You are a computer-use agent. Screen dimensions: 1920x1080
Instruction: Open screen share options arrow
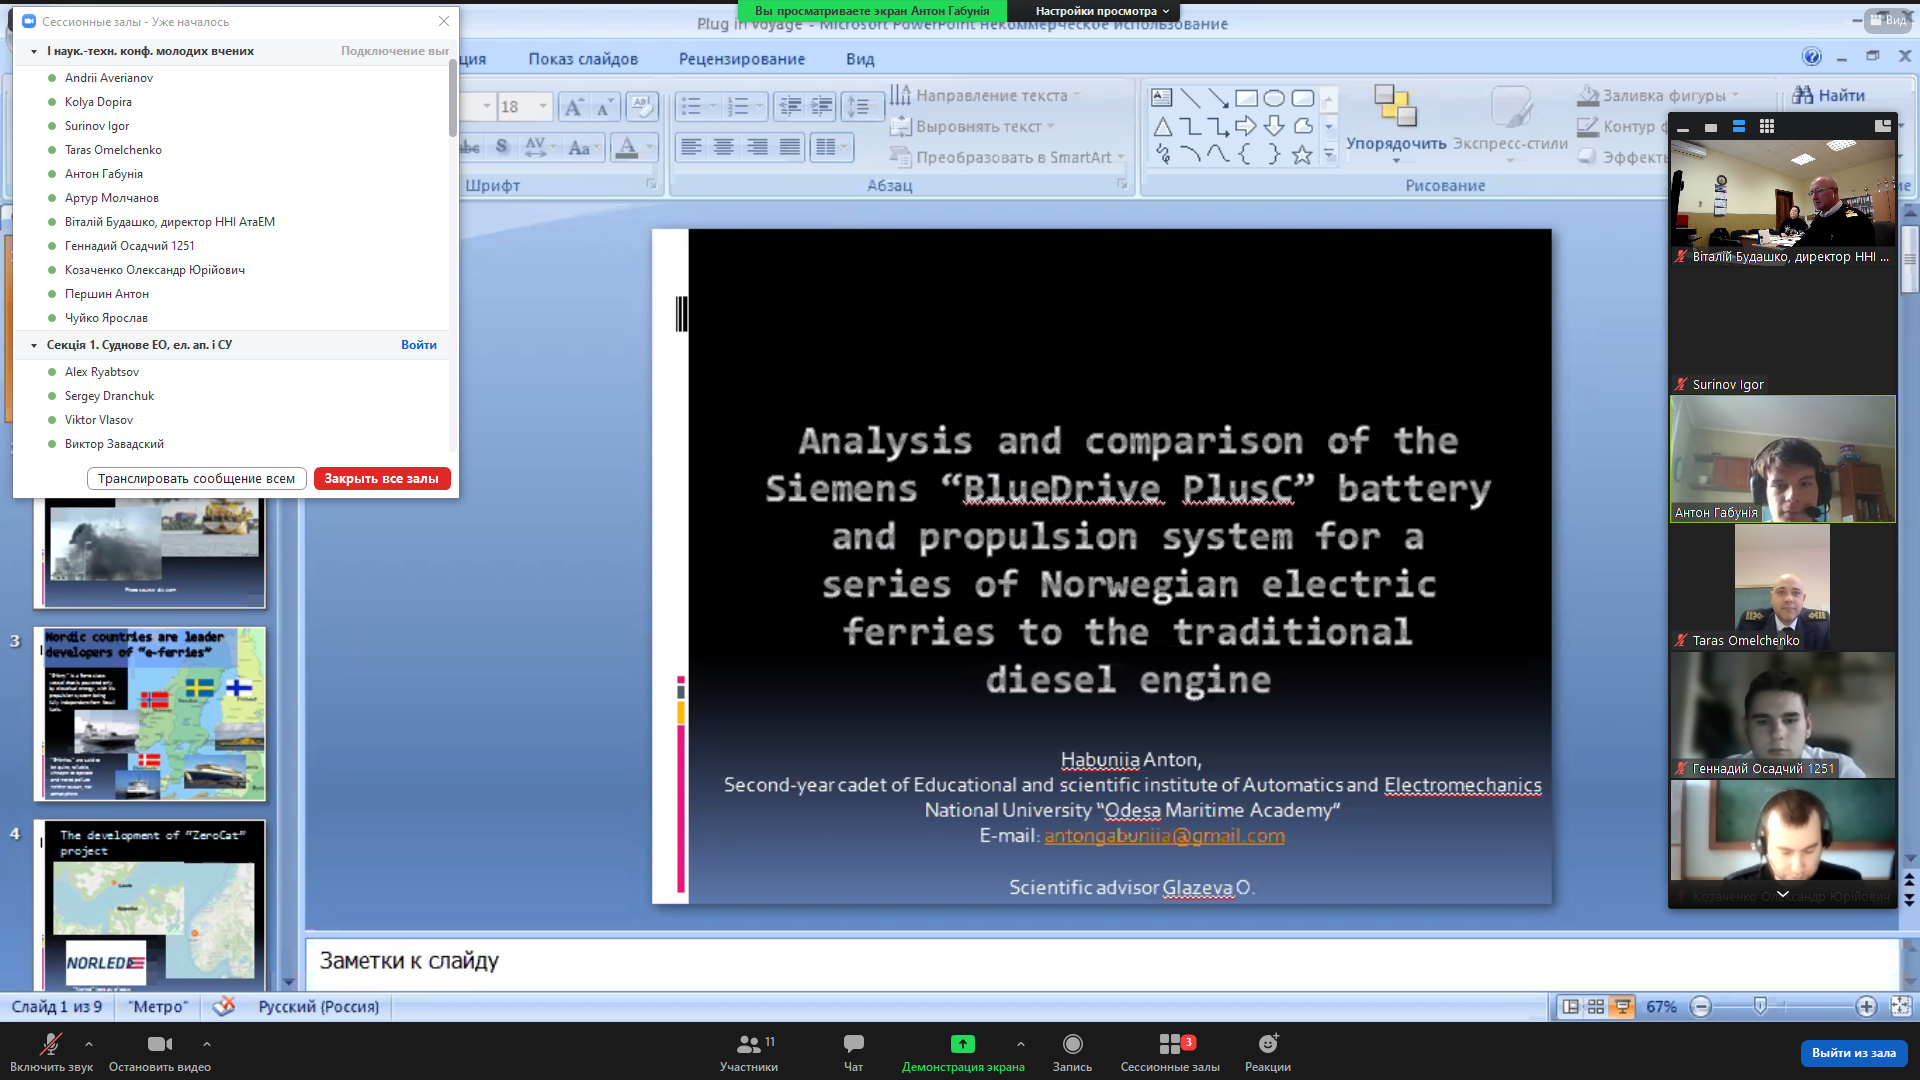(x=1021, y=1044)
